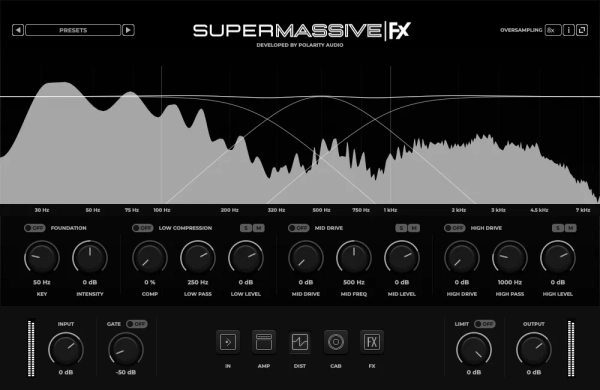Click the 250 Hz LOW PASS value
This screenshot has width=600, height=390.
198,282
